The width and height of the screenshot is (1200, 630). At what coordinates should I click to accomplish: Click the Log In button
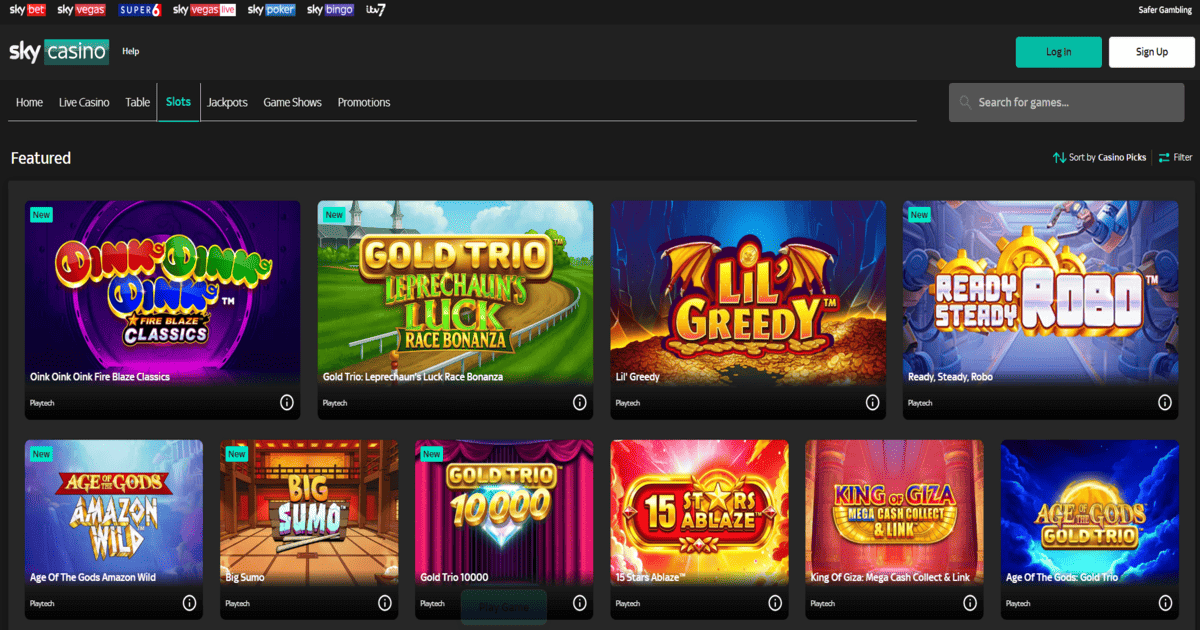coord(1059,52)
